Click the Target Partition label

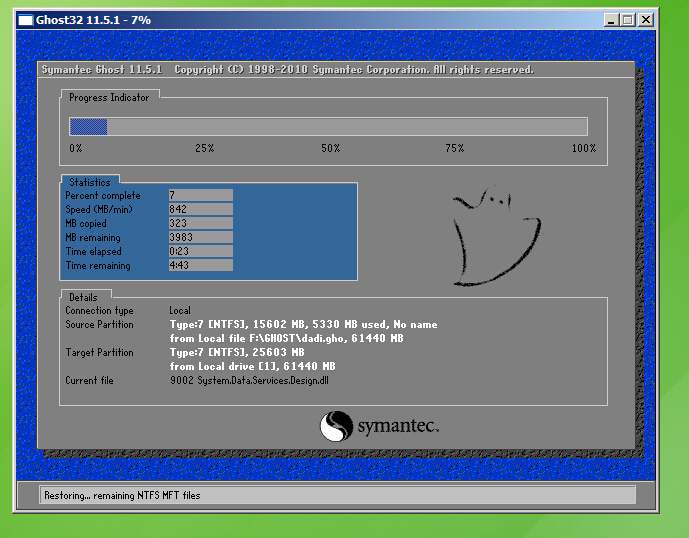click(99, 353)
